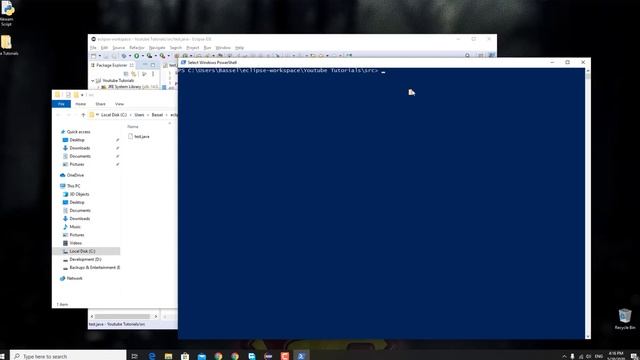
Task: Open Eclipse Project menu
Action: click(x=193, y=48)
